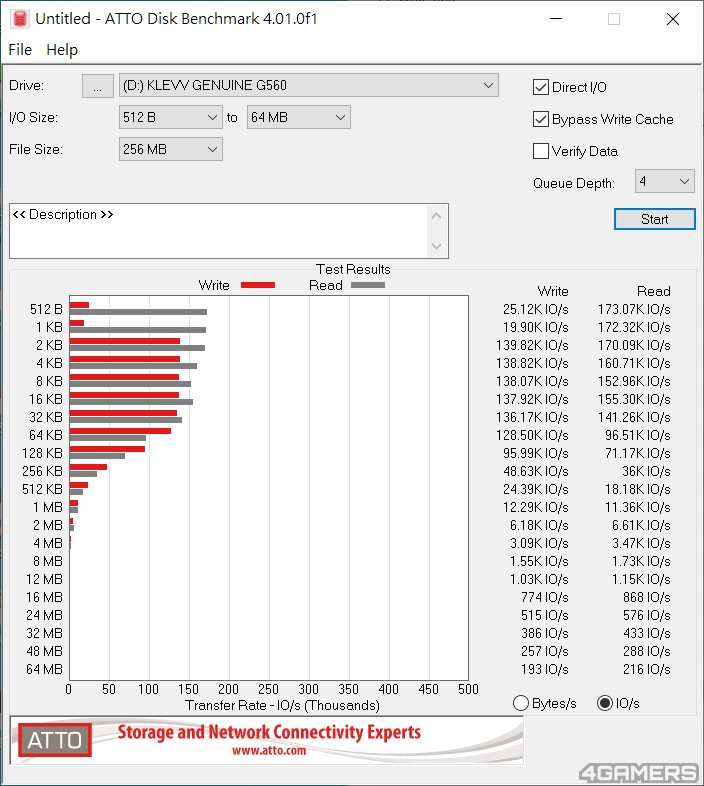Click the red Write legend swatch
The height and width of the screenshot is (786, 704).
pyautogui.click(x=258, y=285)
